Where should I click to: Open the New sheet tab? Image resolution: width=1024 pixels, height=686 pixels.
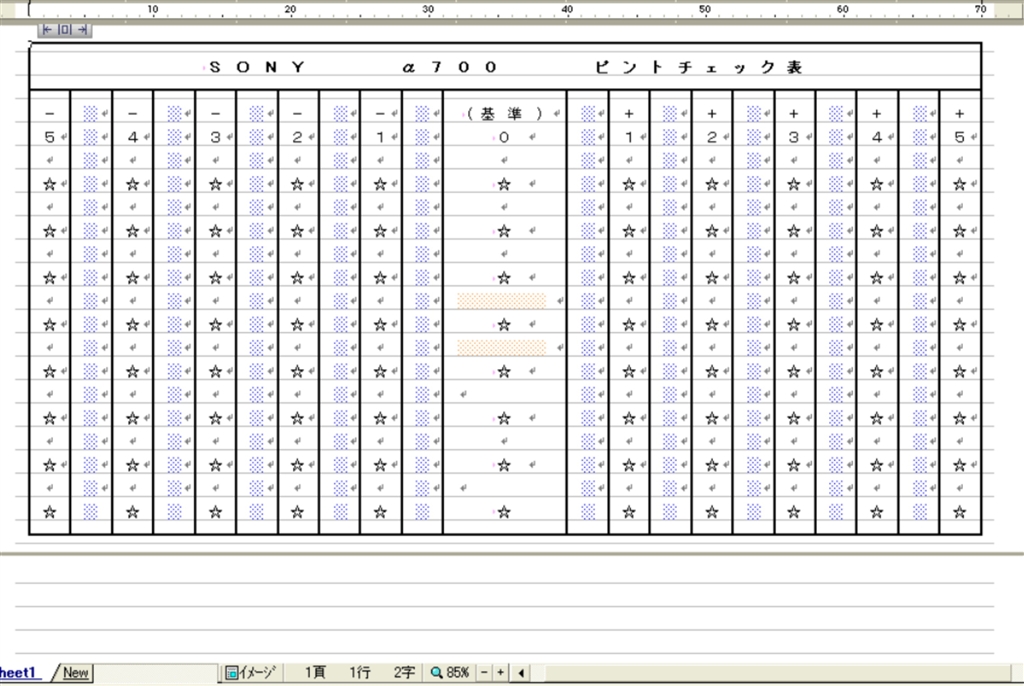coord(75,672)
